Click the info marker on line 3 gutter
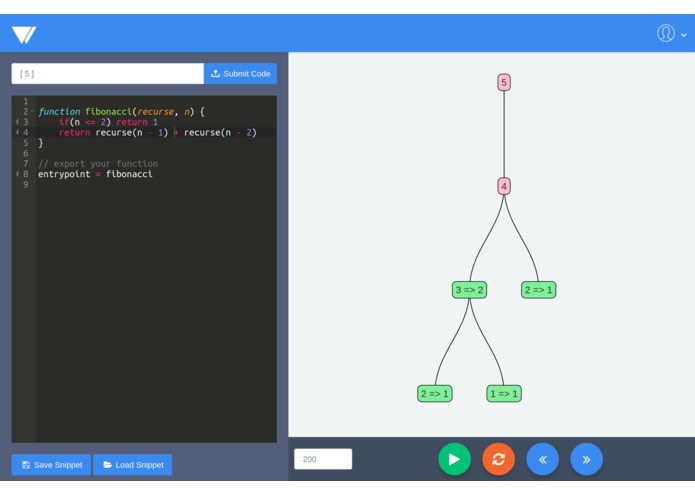 click(17, 122)
